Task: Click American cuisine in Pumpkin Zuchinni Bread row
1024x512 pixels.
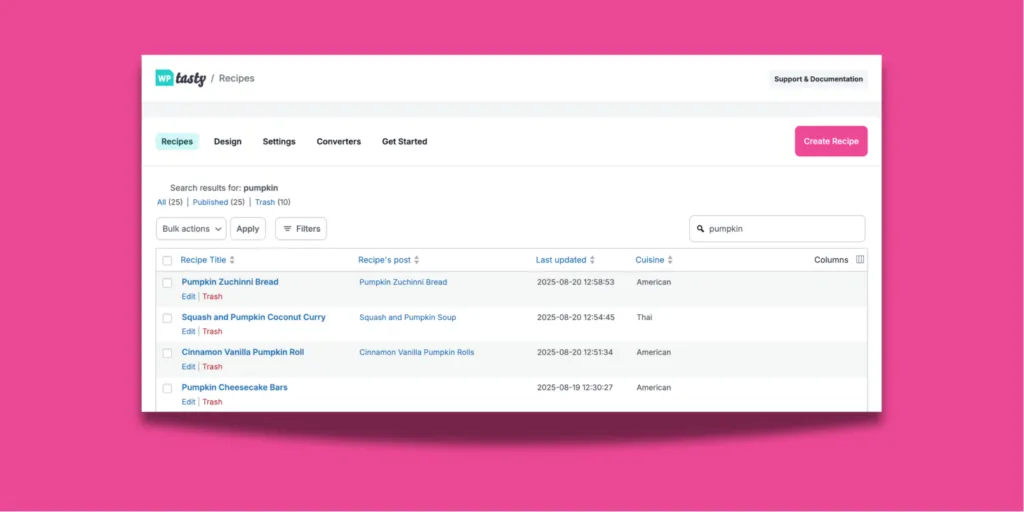Action: [x=654, y=282]
